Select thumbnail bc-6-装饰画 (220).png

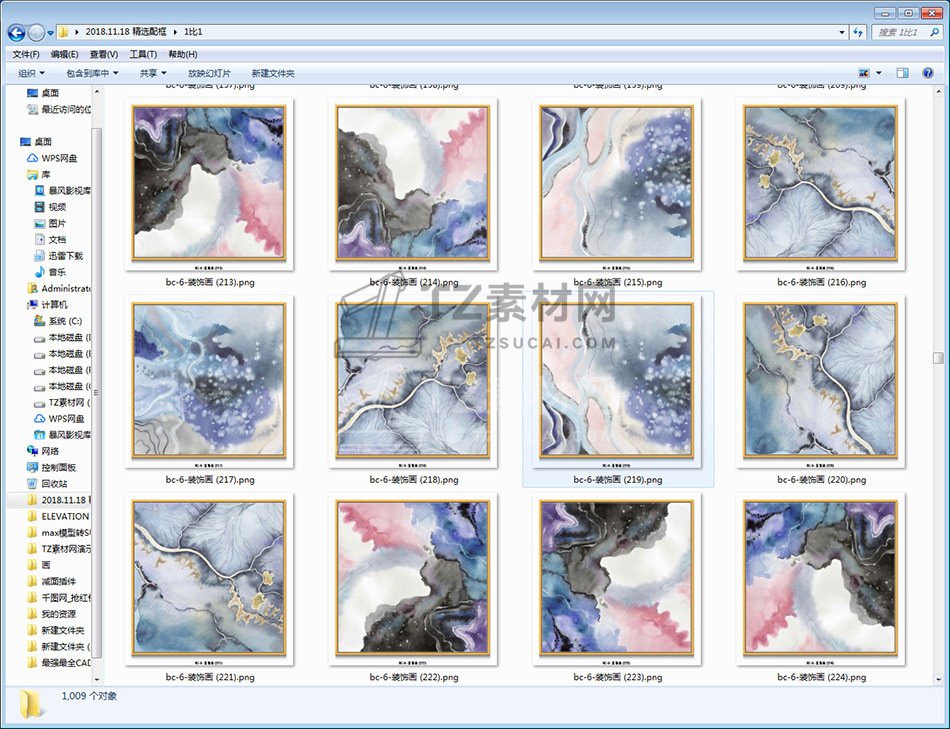coord(821,381)
